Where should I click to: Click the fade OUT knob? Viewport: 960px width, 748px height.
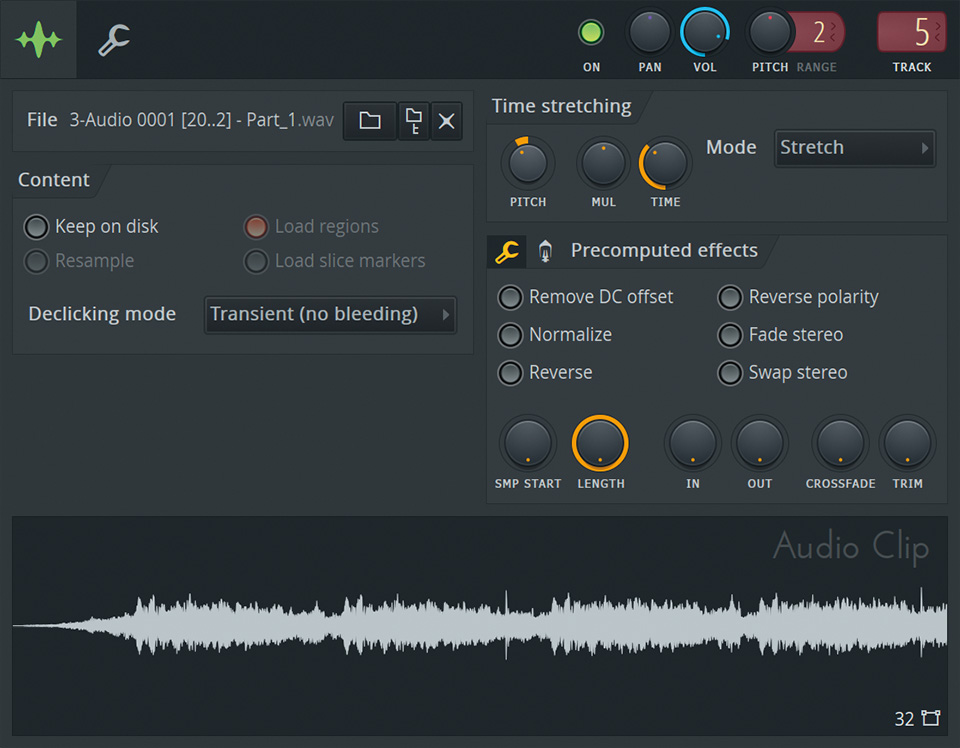pos(760,443)
